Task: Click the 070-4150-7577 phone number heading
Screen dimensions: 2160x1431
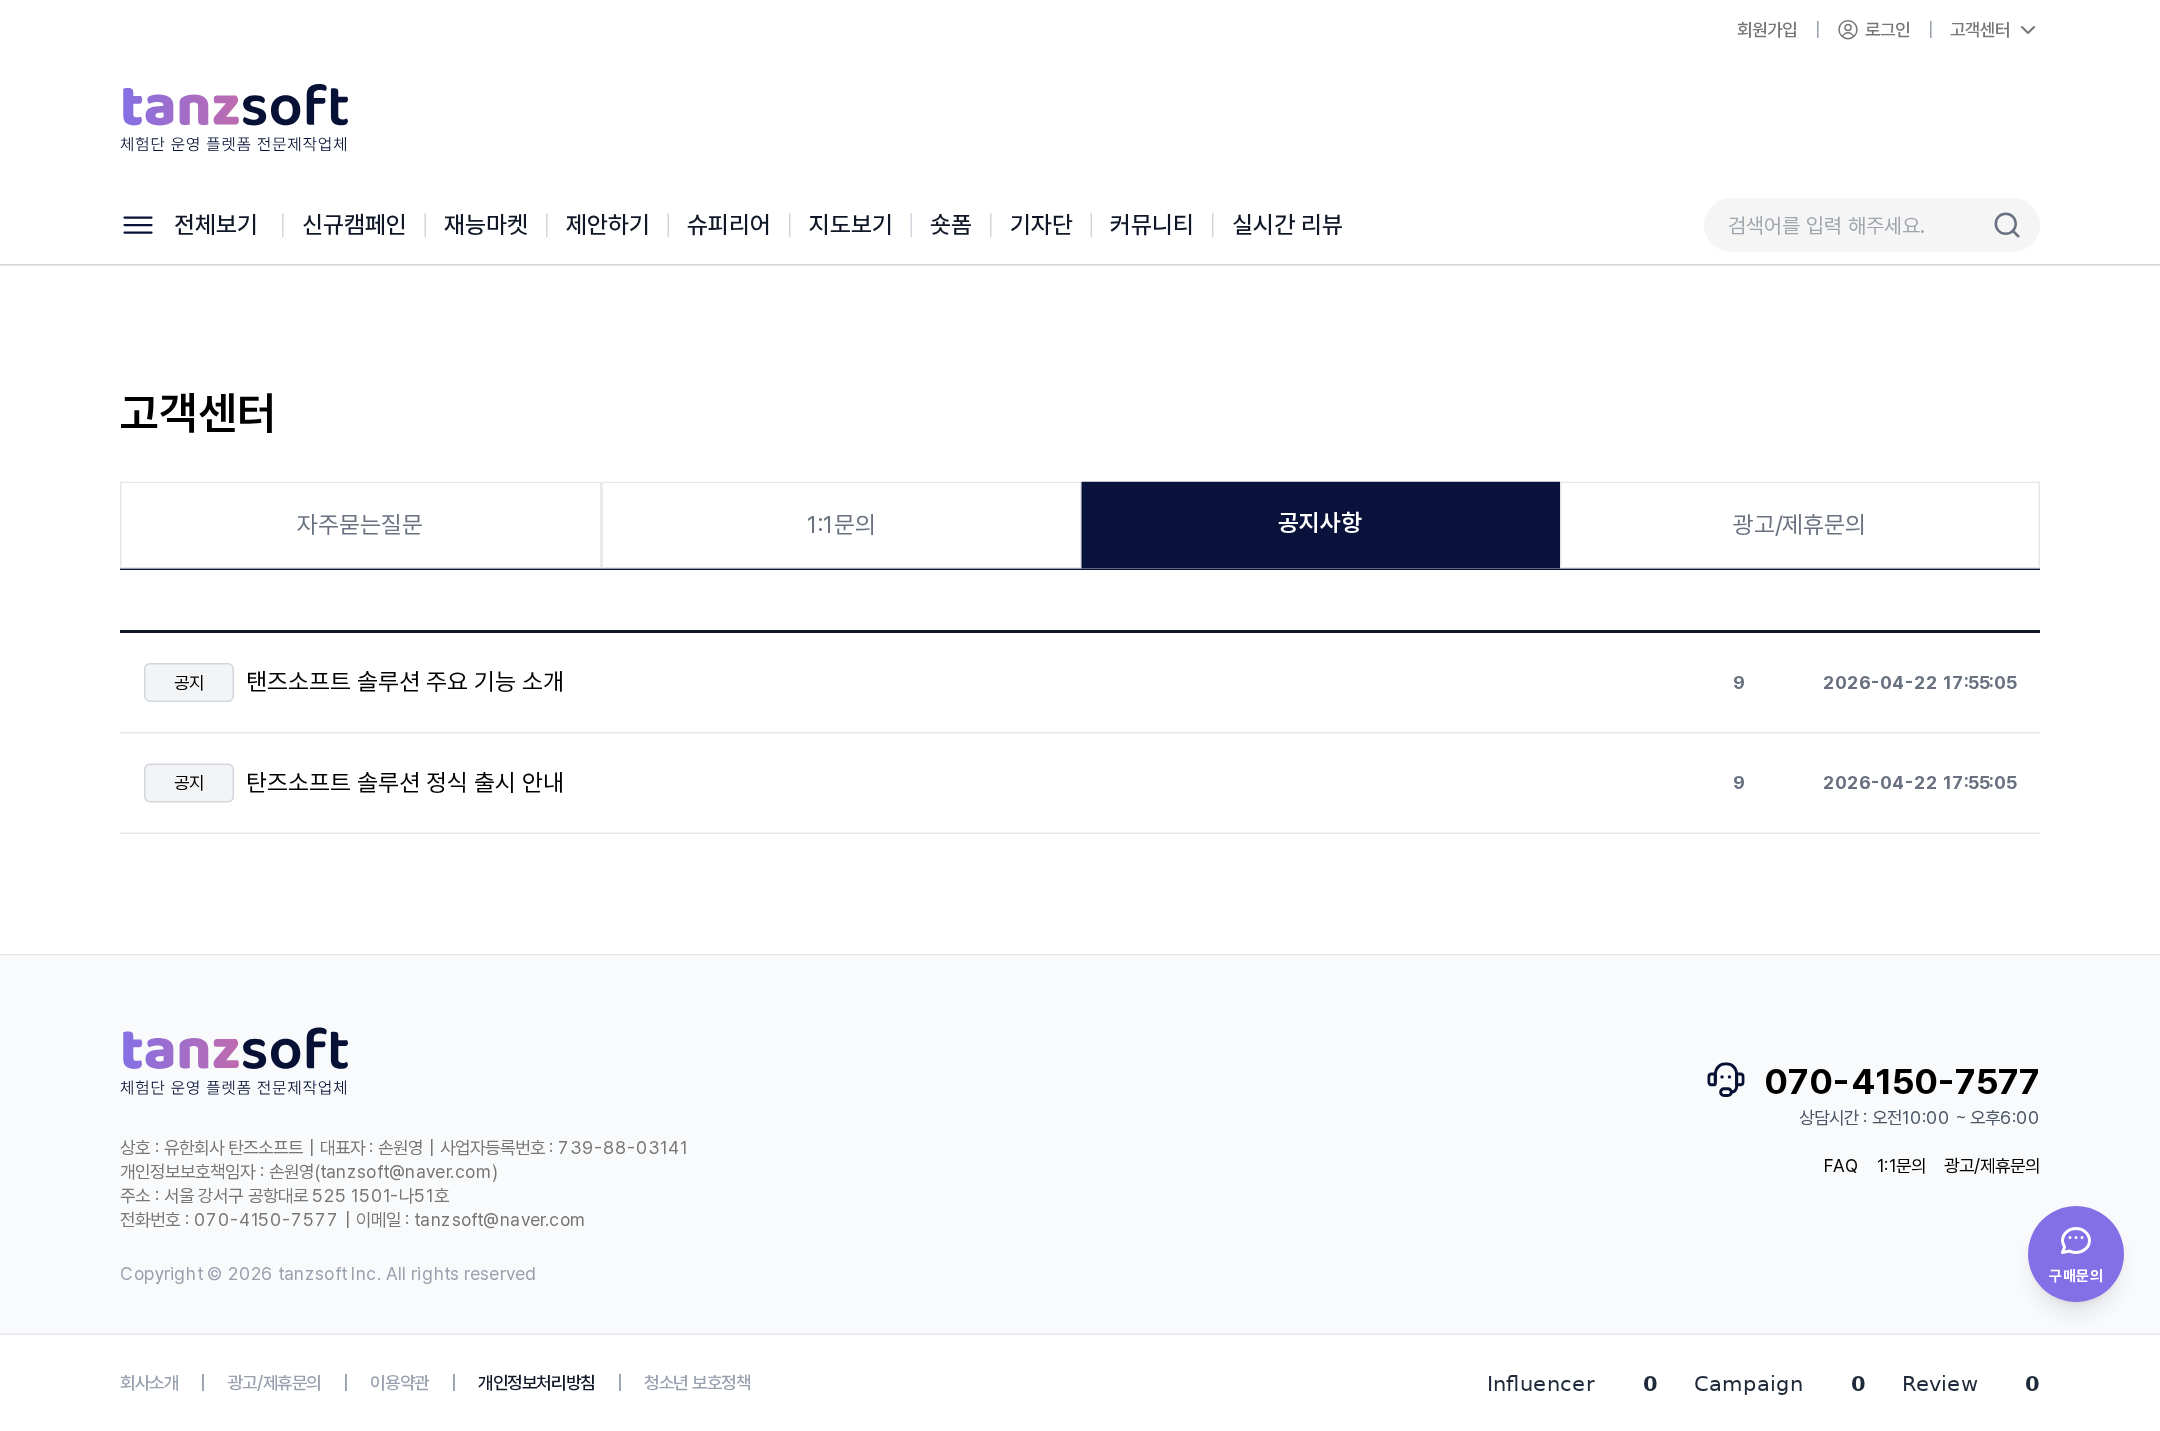Action: pyautogui.click(x=1901, y=1081)
